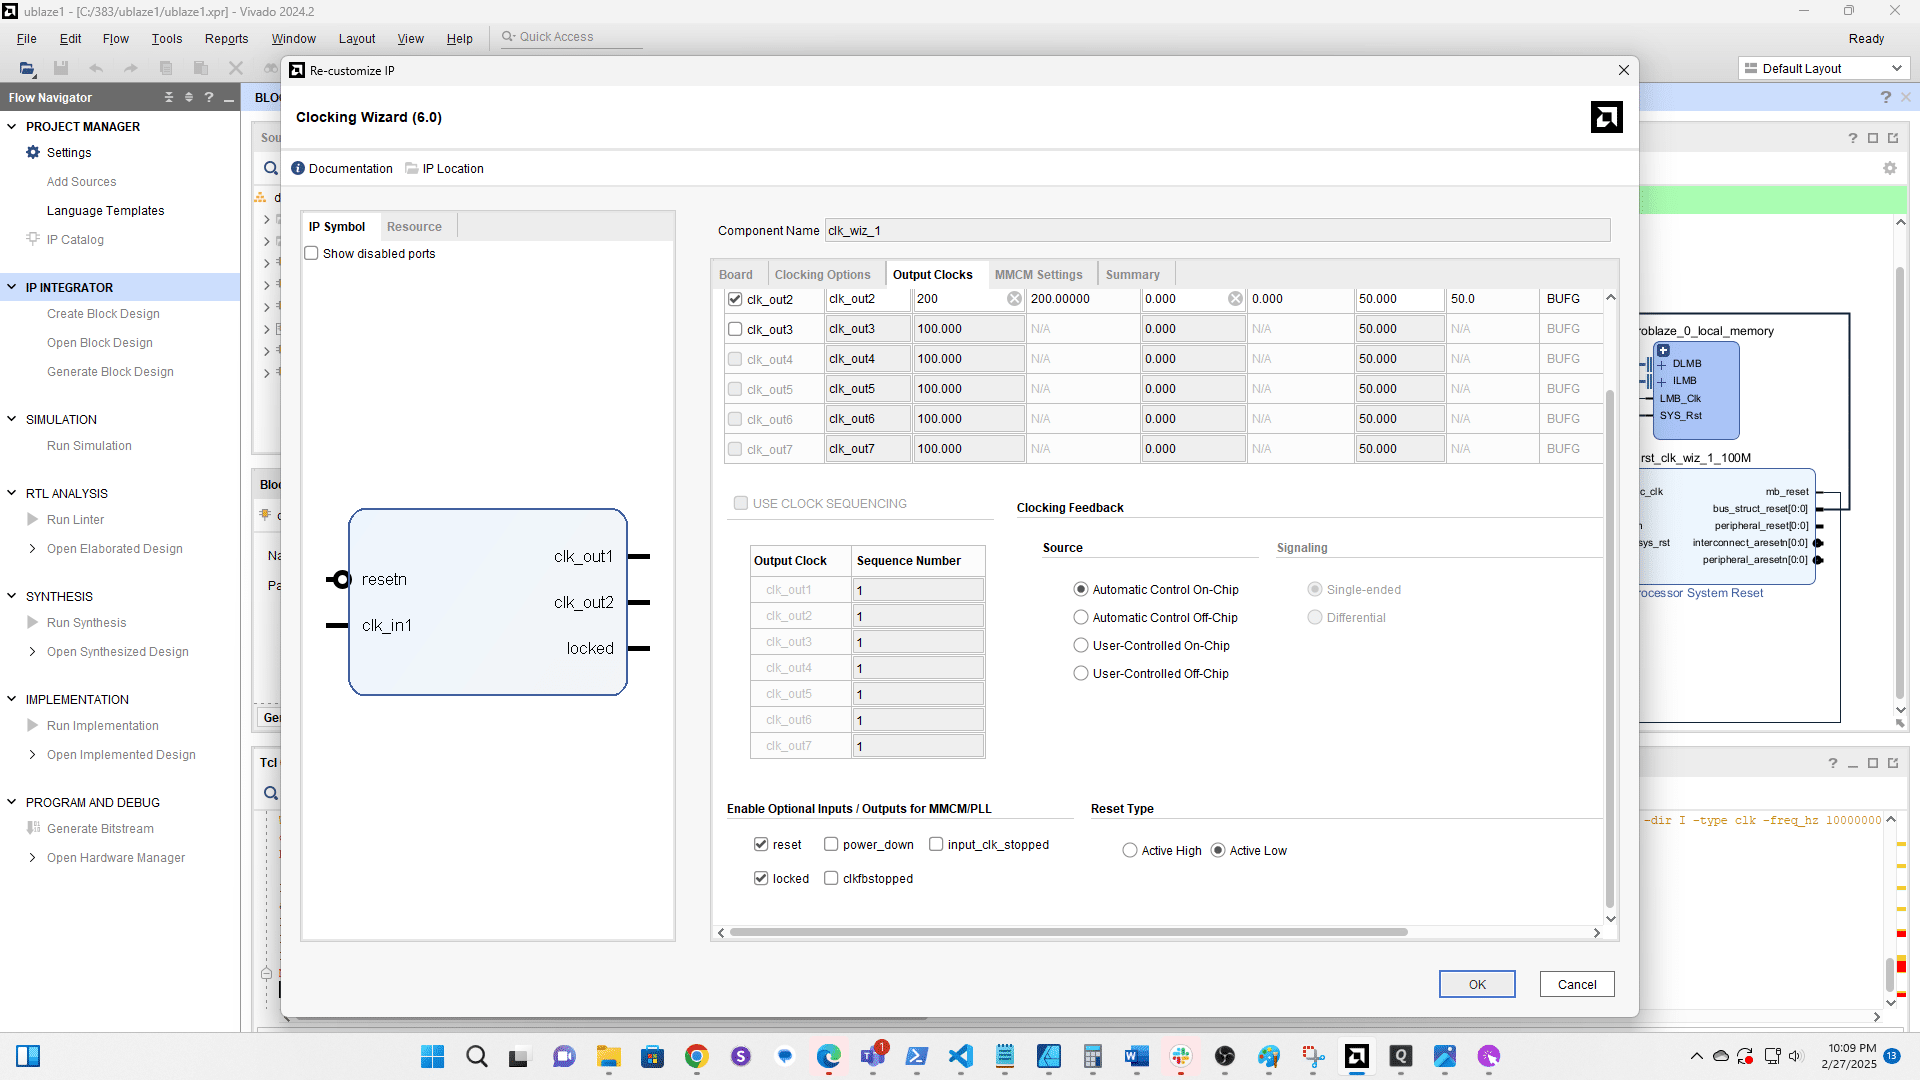The image size is (1920, 1080).
Task: Click the Documentation info icon
Action: (298, 169)
